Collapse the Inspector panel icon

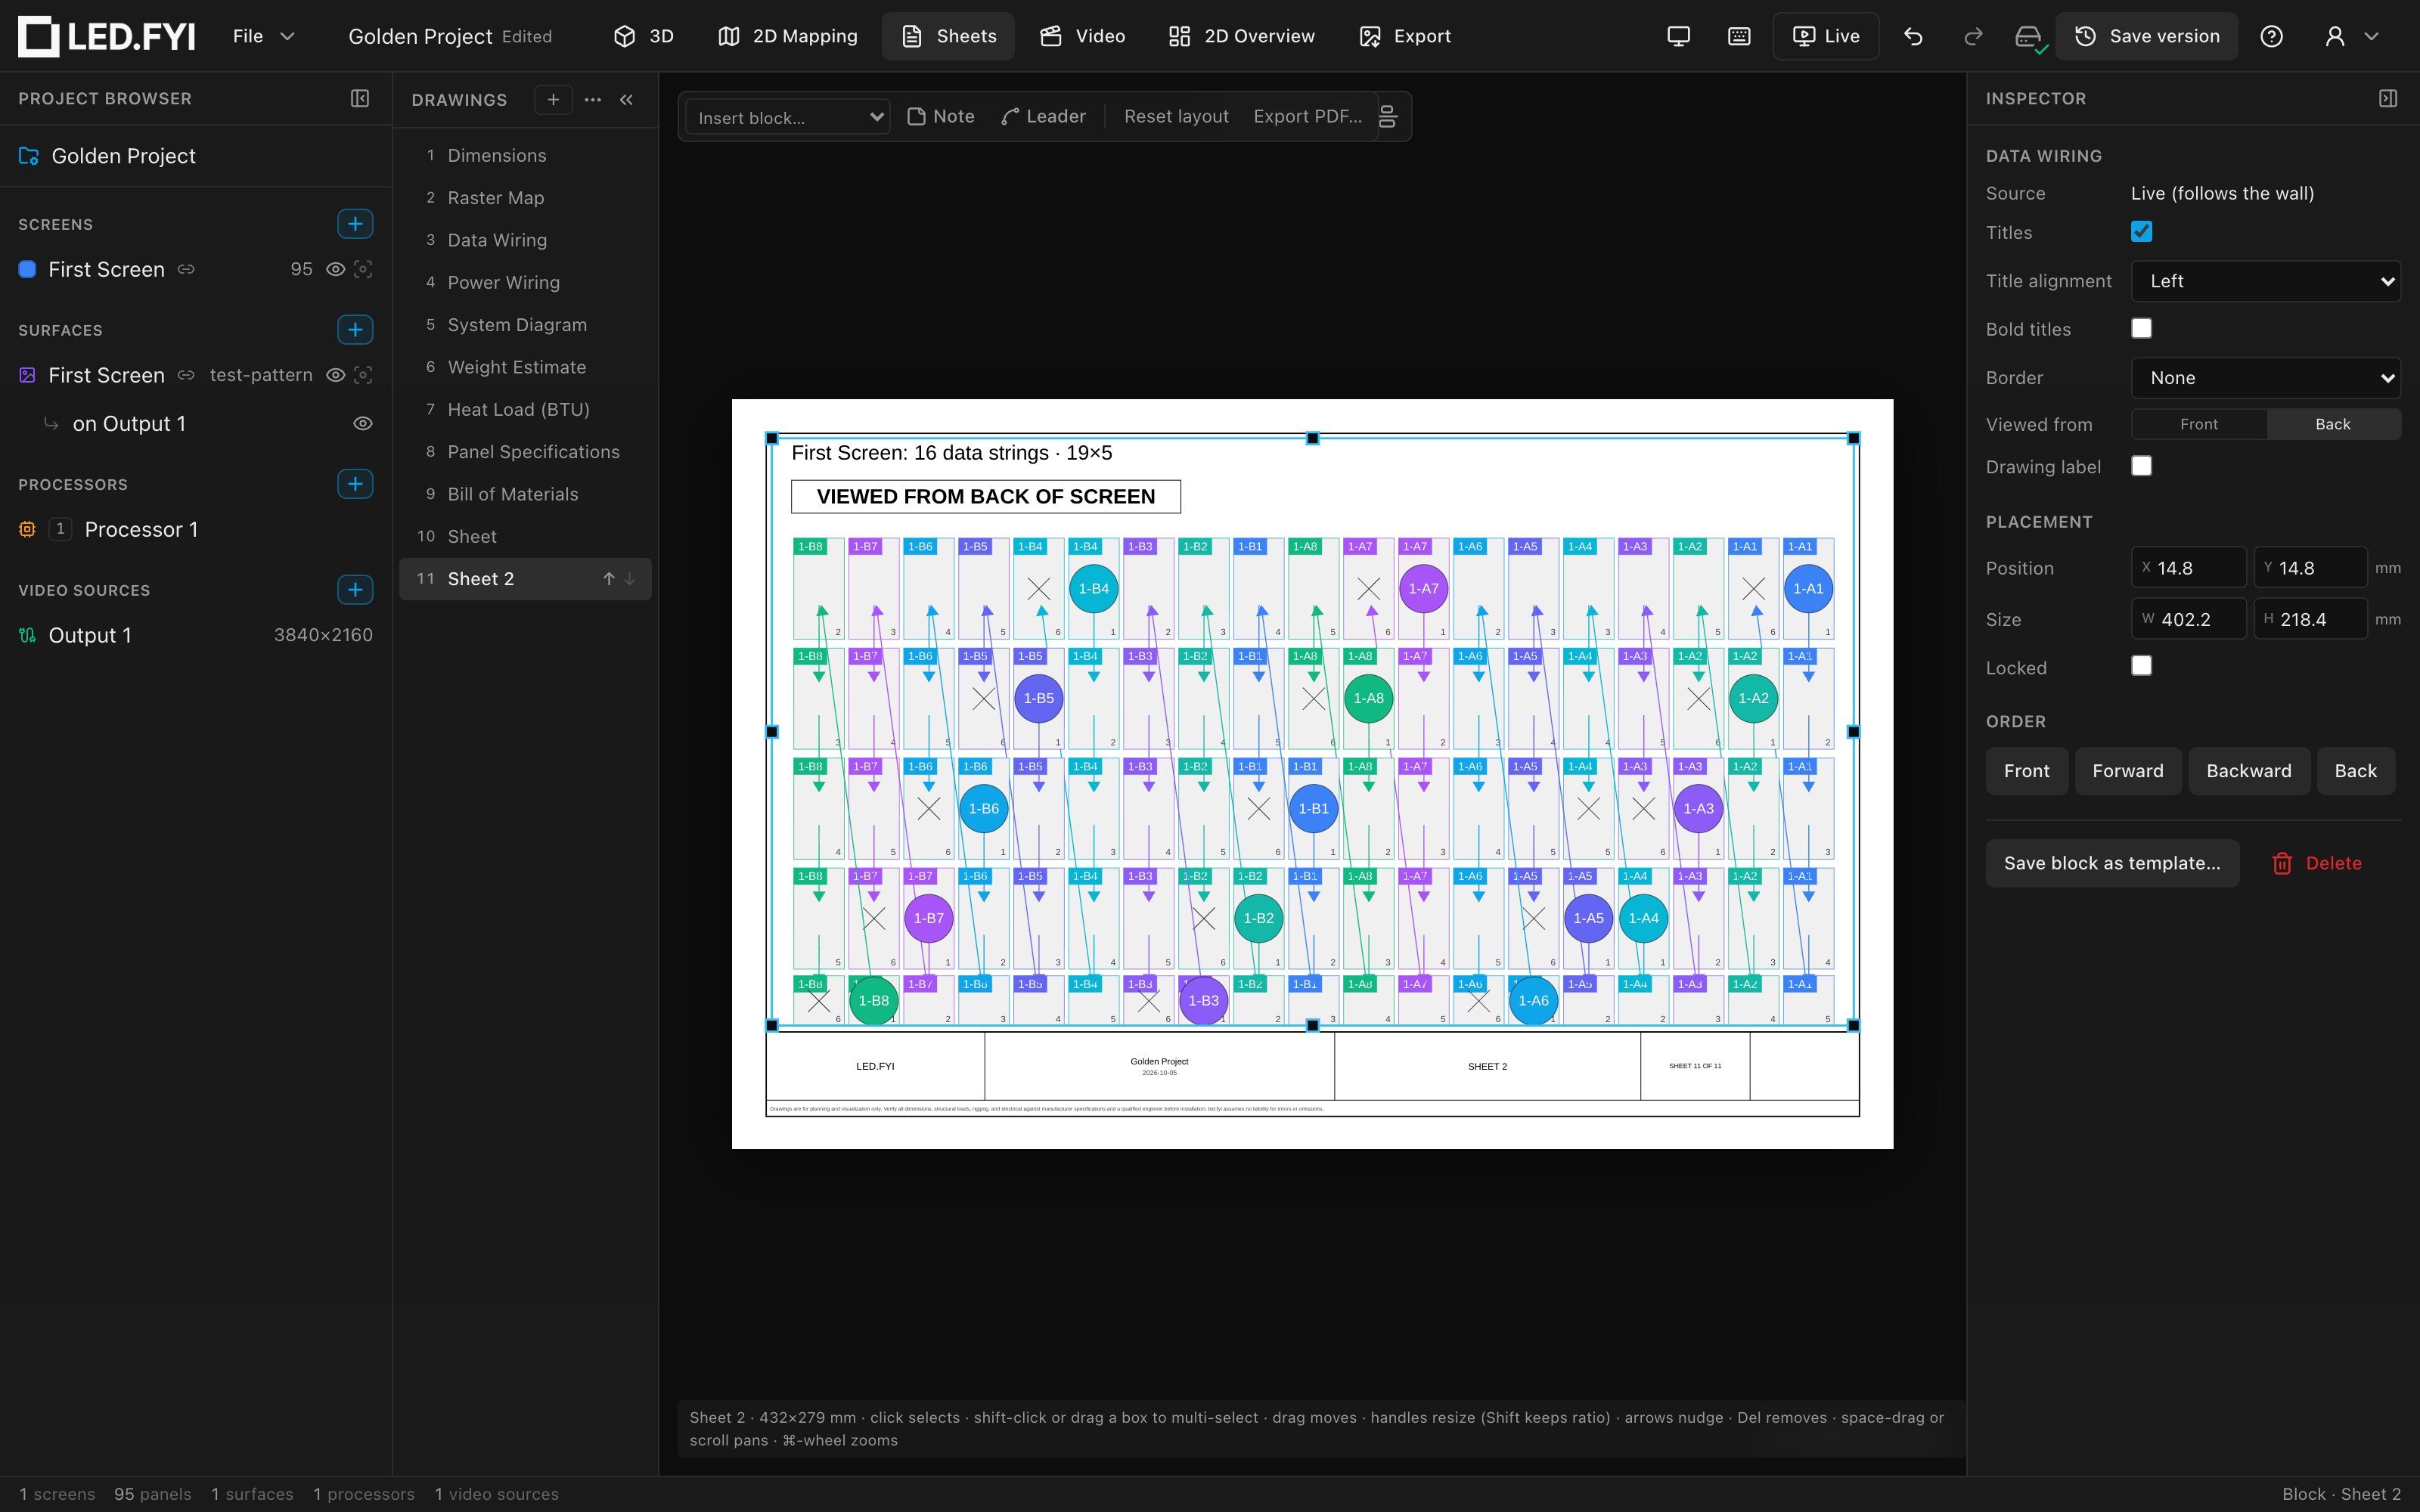coord(2388,98)
